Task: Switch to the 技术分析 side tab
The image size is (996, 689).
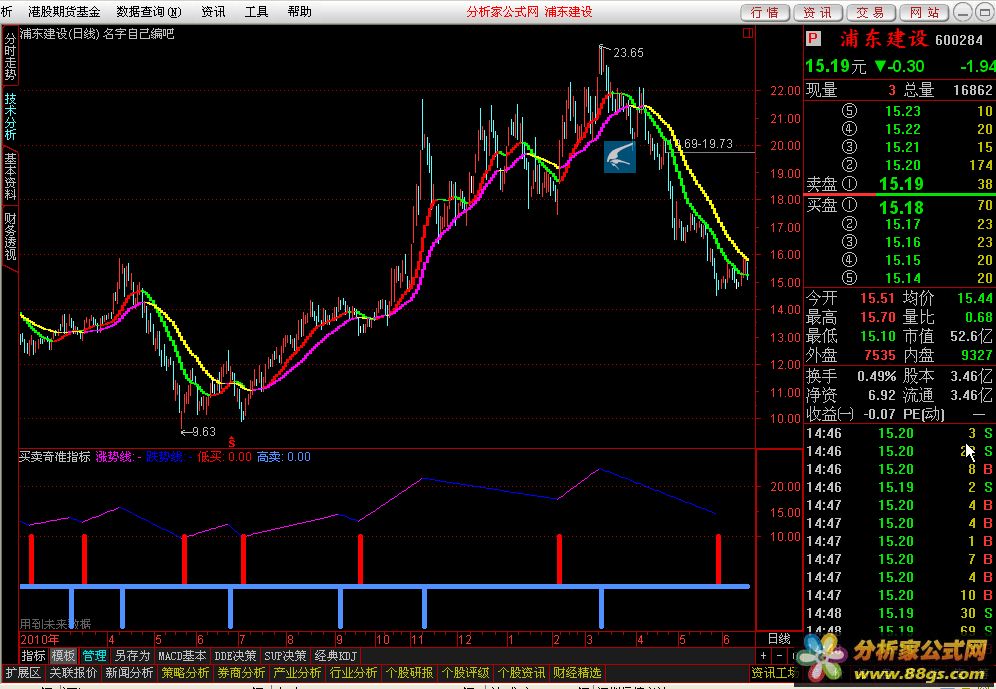Action: coord(10,117)
